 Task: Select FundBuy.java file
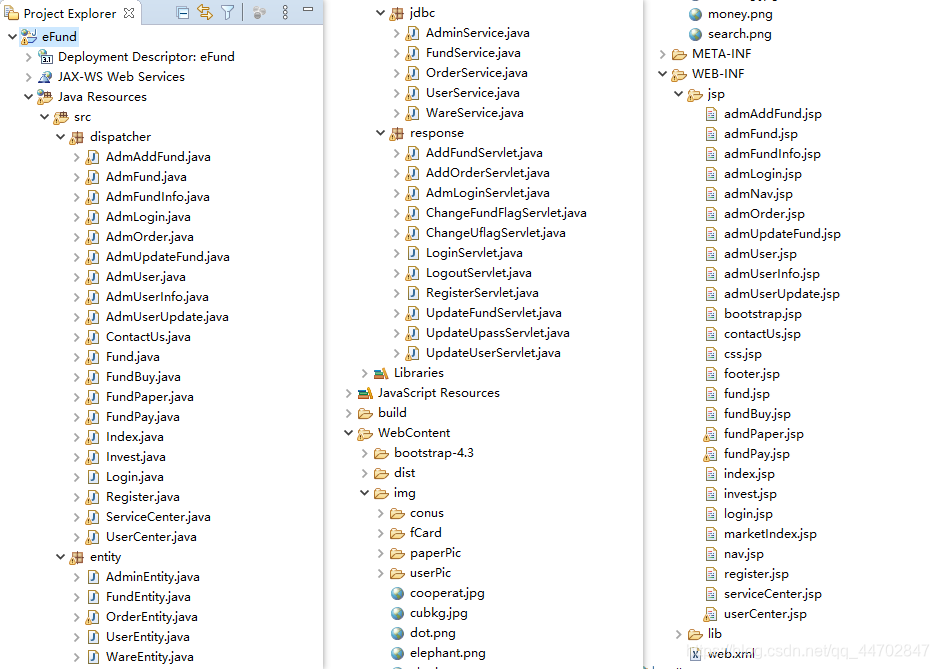[x=143, y=377]
